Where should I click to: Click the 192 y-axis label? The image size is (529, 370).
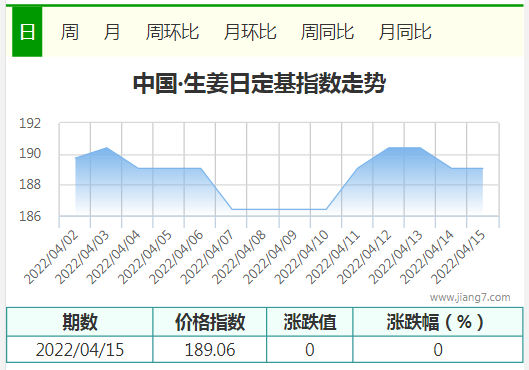click(x=30, y=123)
